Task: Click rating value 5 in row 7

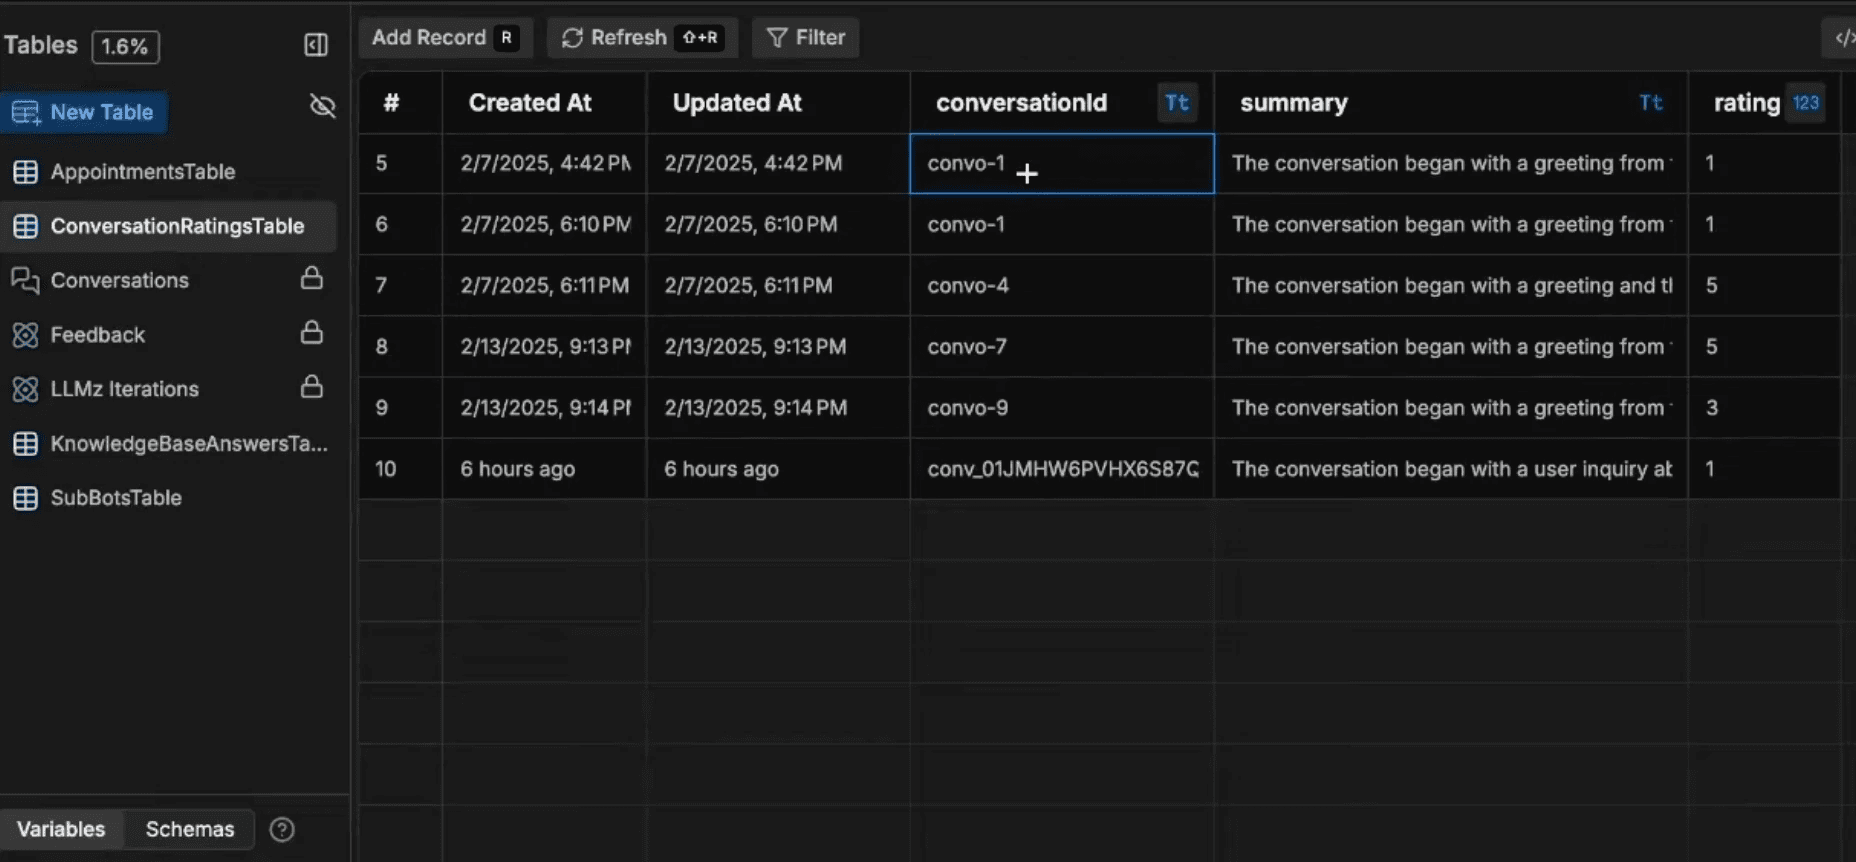Action: pos(1764,285)
